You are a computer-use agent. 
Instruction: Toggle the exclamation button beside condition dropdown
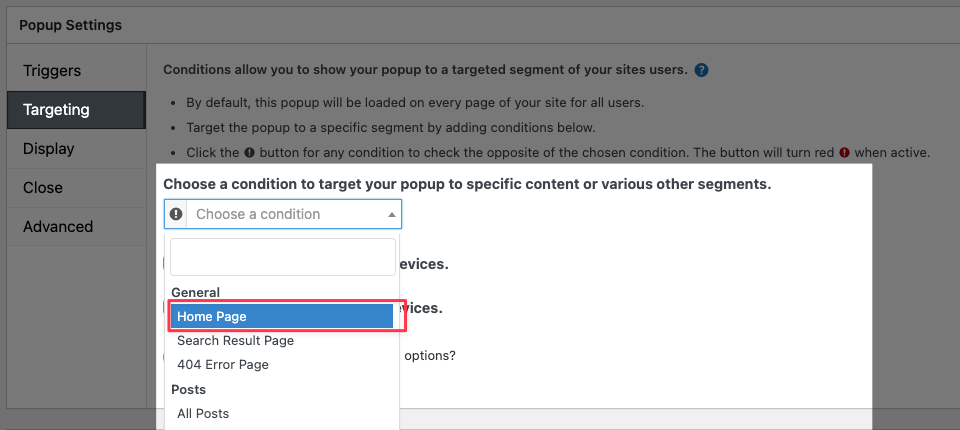(x=176, y=214)
